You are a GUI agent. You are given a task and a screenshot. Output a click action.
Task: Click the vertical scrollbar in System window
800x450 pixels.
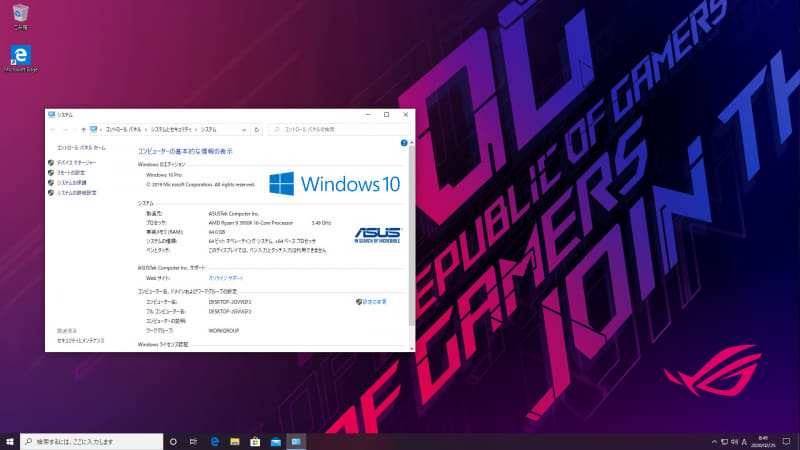(x=412, y=235)
